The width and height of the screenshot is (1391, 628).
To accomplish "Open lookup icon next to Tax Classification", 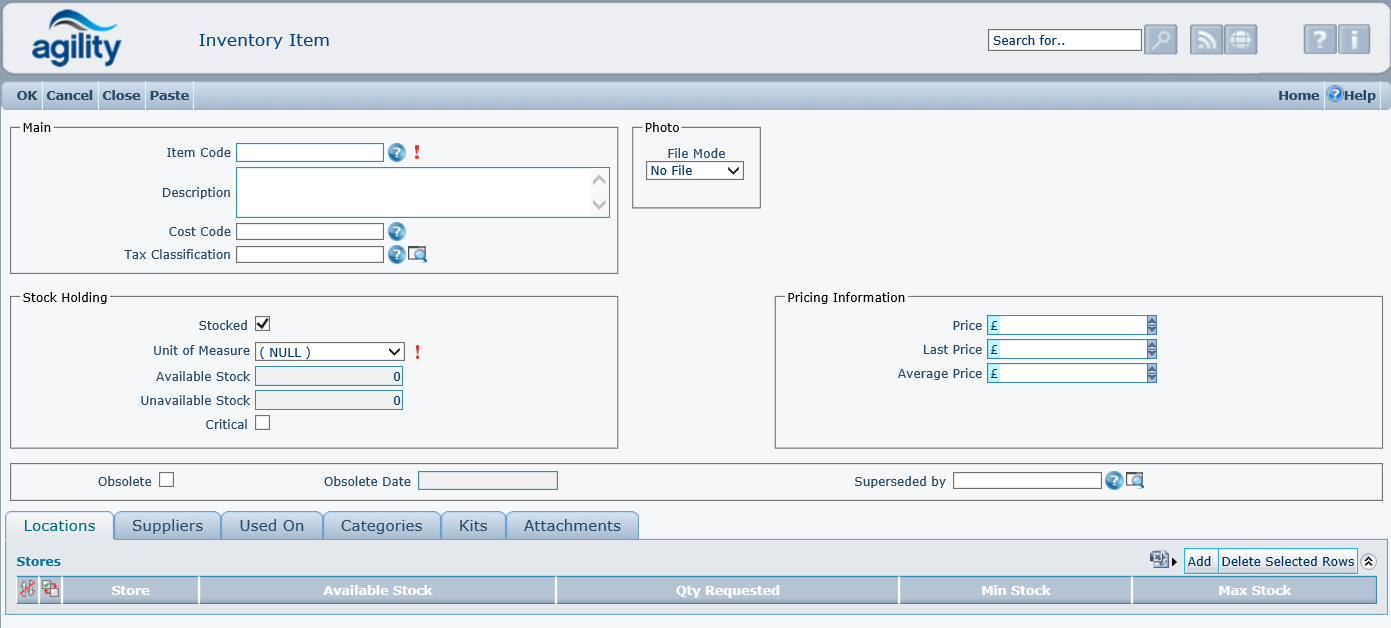I will point(417,255).
